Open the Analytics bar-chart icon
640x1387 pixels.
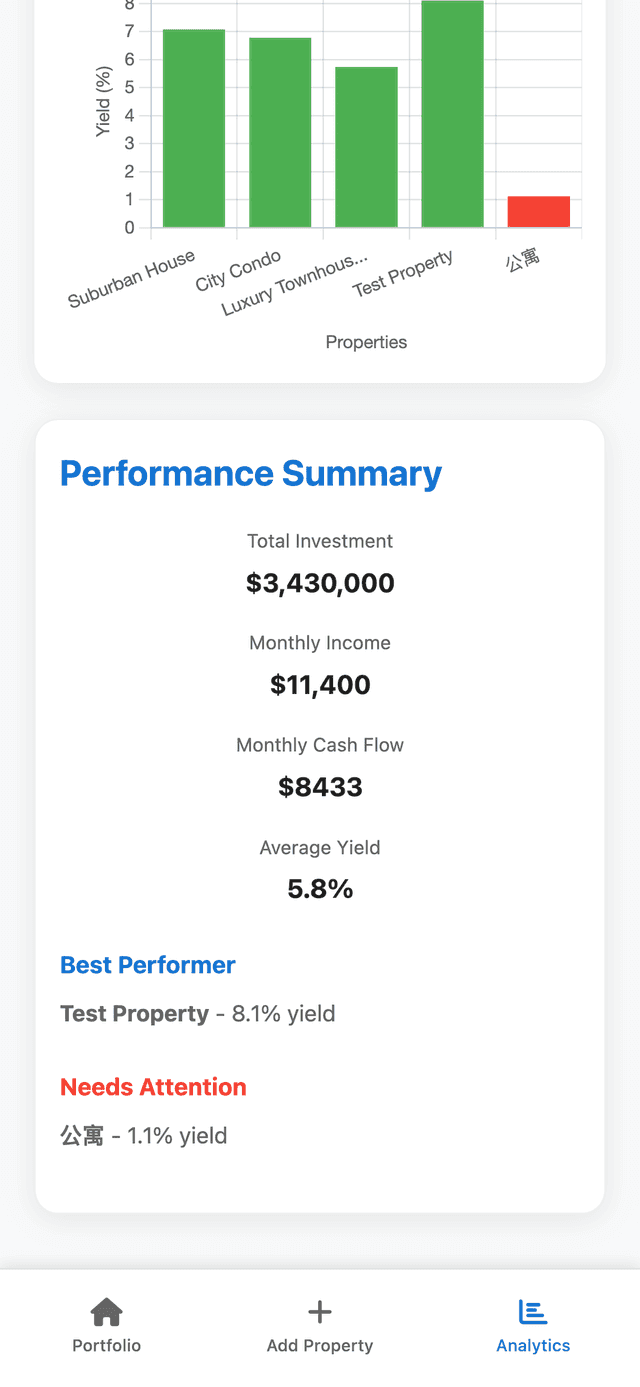pos(533,1311)
